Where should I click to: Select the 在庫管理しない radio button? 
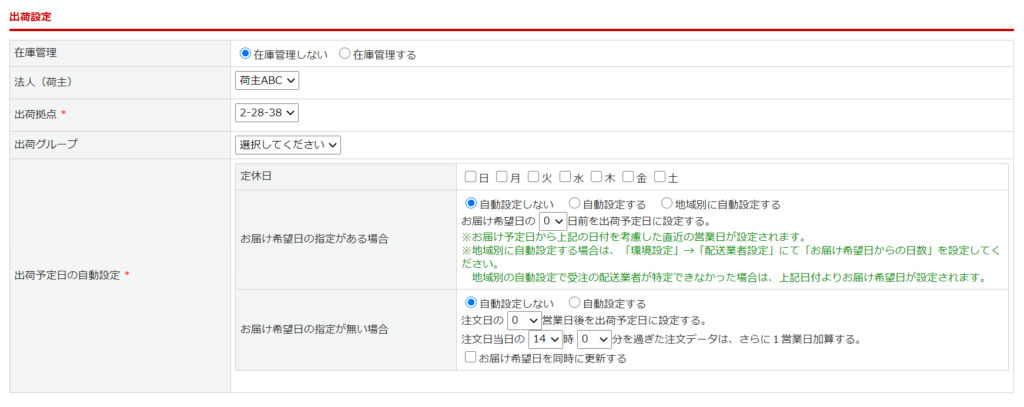[x=245, y=54]
